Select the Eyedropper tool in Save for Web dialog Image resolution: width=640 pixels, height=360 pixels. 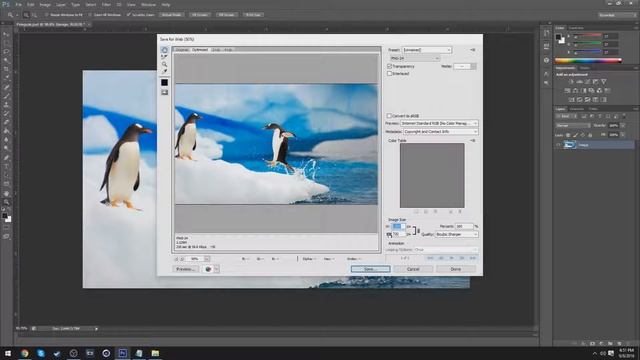pyautogui.click(x=164, y=72)
